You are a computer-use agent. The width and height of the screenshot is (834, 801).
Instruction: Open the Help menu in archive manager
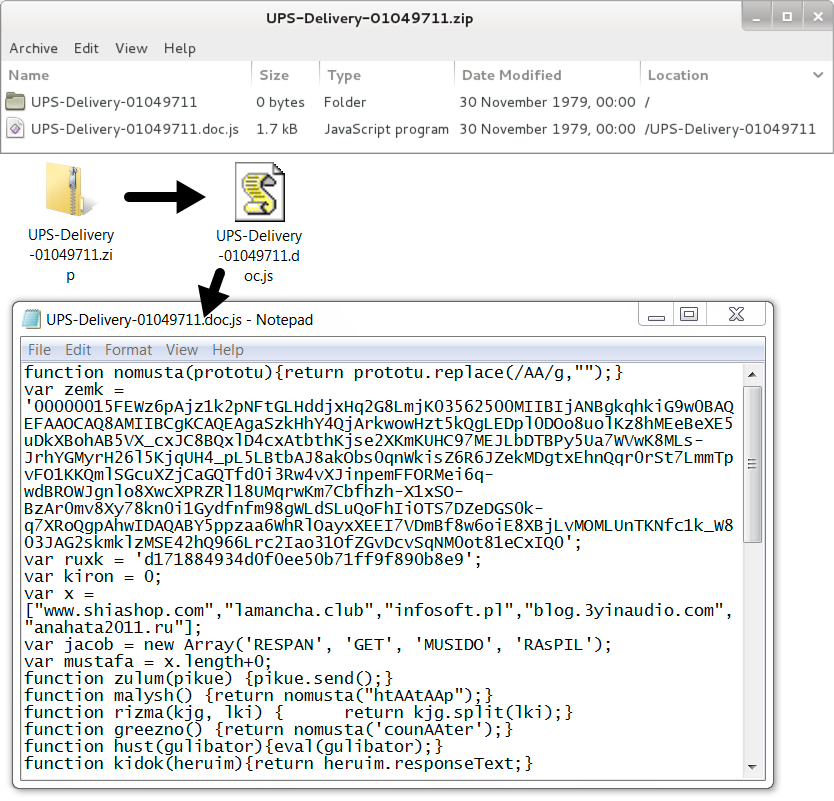point(180,48)
